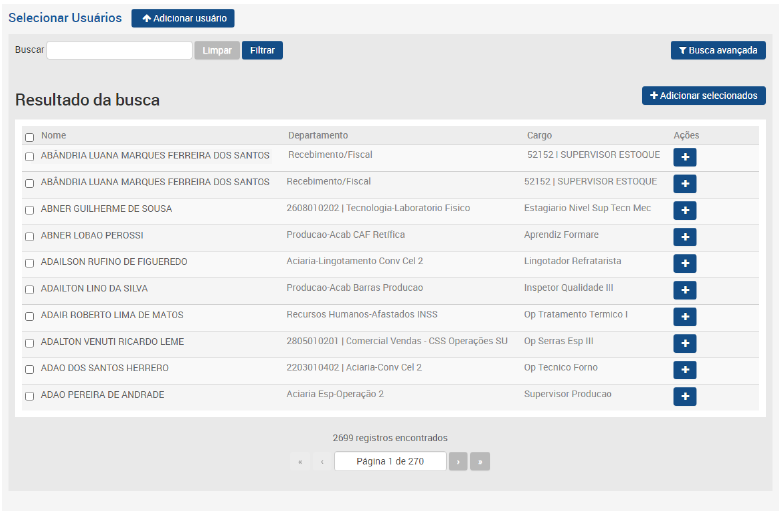Go to next page of results
The width and height of the screenshot is (780, 513).
[458, 462]
